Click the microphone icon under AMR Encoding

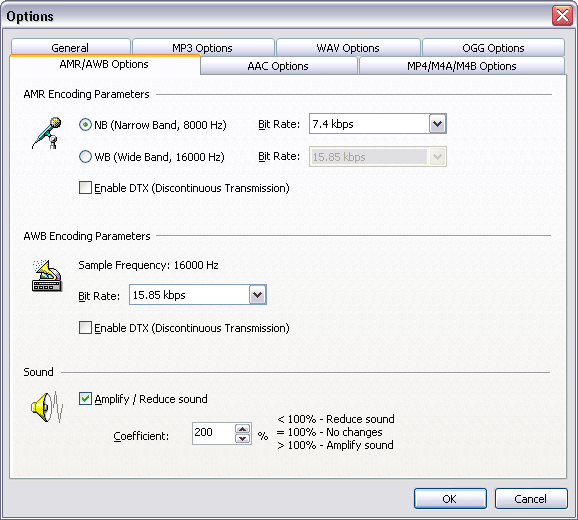point(47,133)
